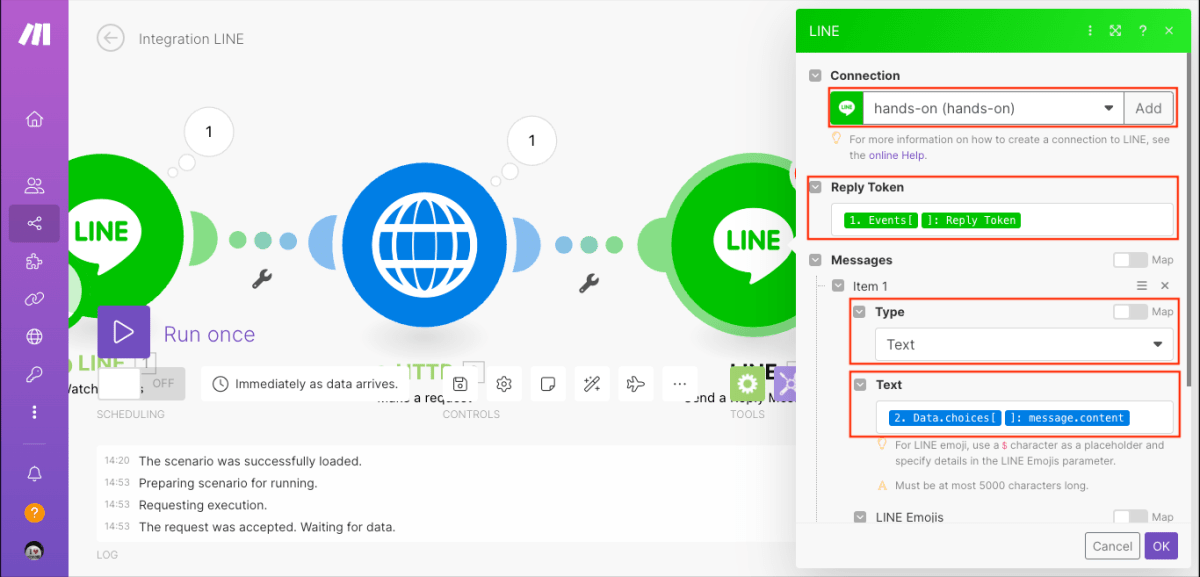Screen dimensions: 1200x577
Task: Collapse the Type field section
Action: tap(860, 312)
